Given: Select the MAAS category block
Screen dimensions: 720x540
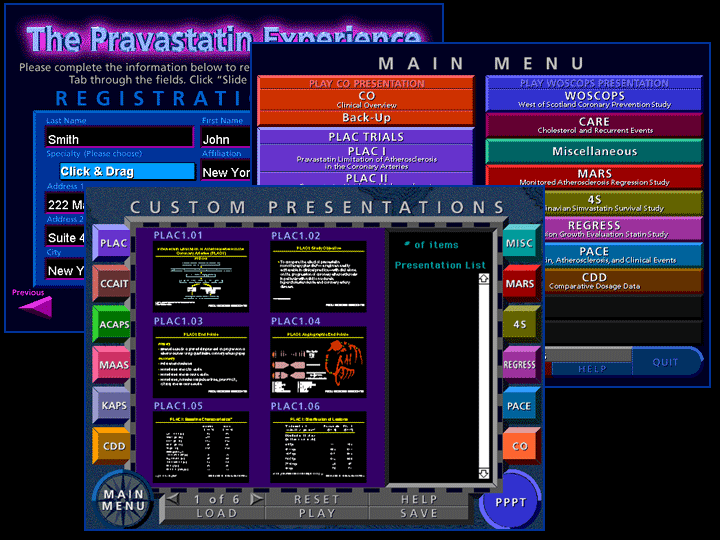Looking at the screenshot, I should point(112,365).
